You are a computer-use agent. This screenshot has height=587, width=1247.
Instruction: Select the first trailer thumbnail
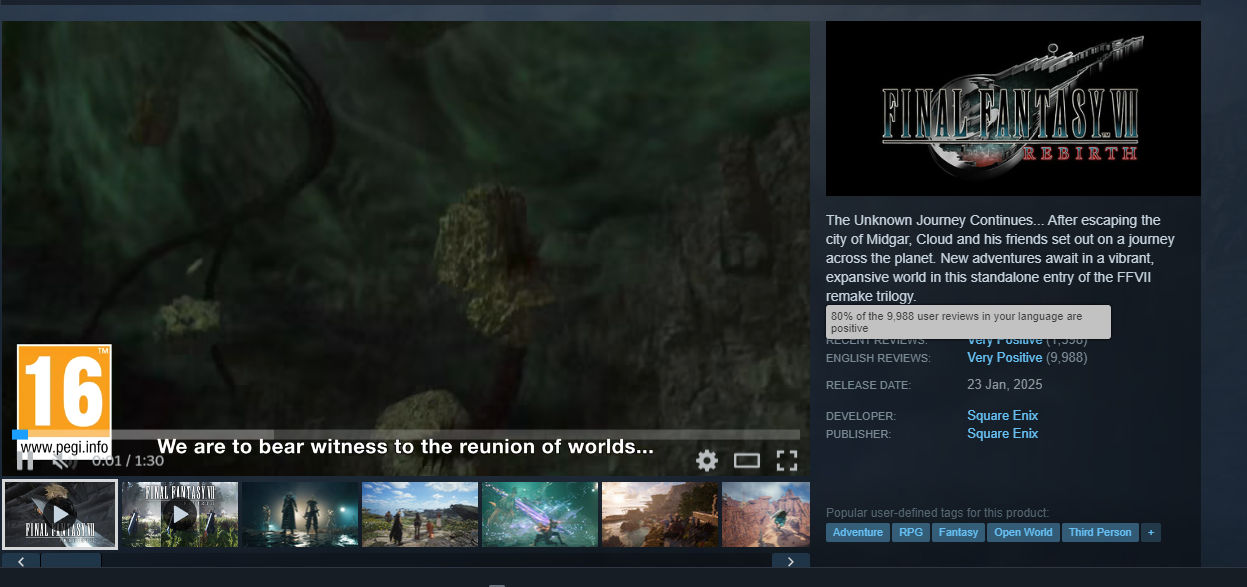tap(60, 515)
